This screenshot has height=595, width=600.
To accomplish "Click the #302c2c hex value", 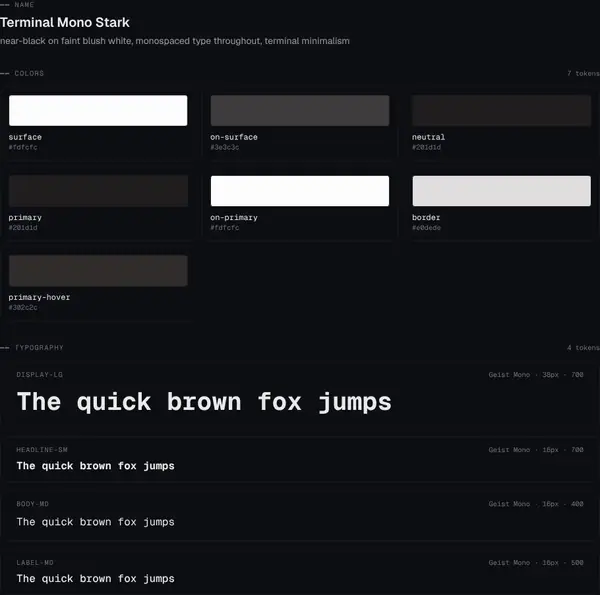I will 23,307.
